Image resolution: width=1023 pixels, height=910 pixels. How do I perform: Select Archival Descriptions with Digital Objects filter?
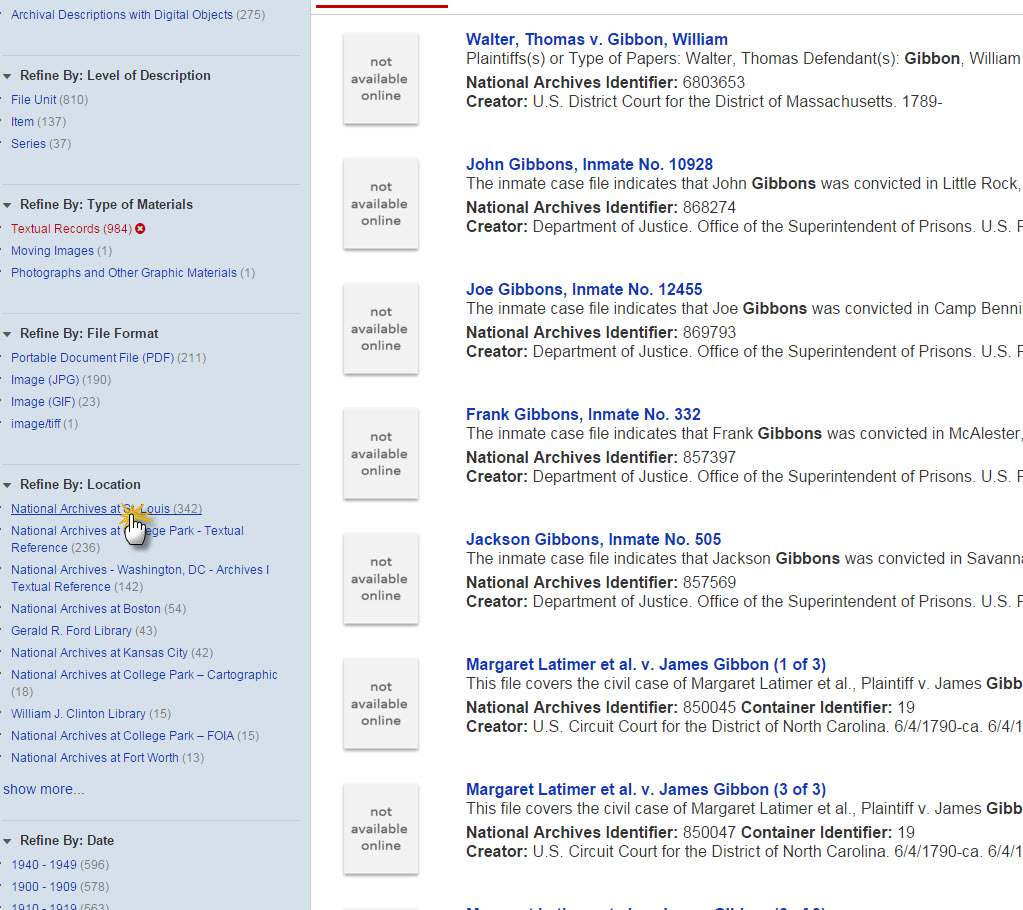pos(121,15)
